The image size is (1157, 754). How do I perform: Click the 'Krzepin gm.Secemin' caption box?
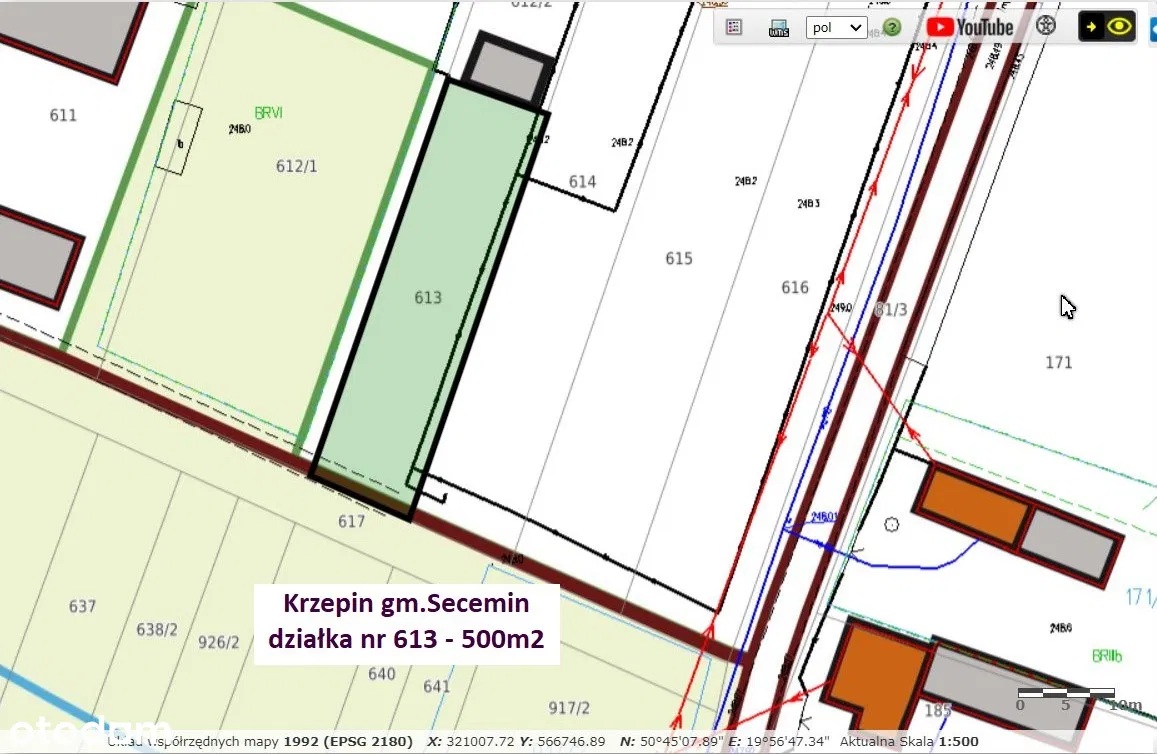406,621
